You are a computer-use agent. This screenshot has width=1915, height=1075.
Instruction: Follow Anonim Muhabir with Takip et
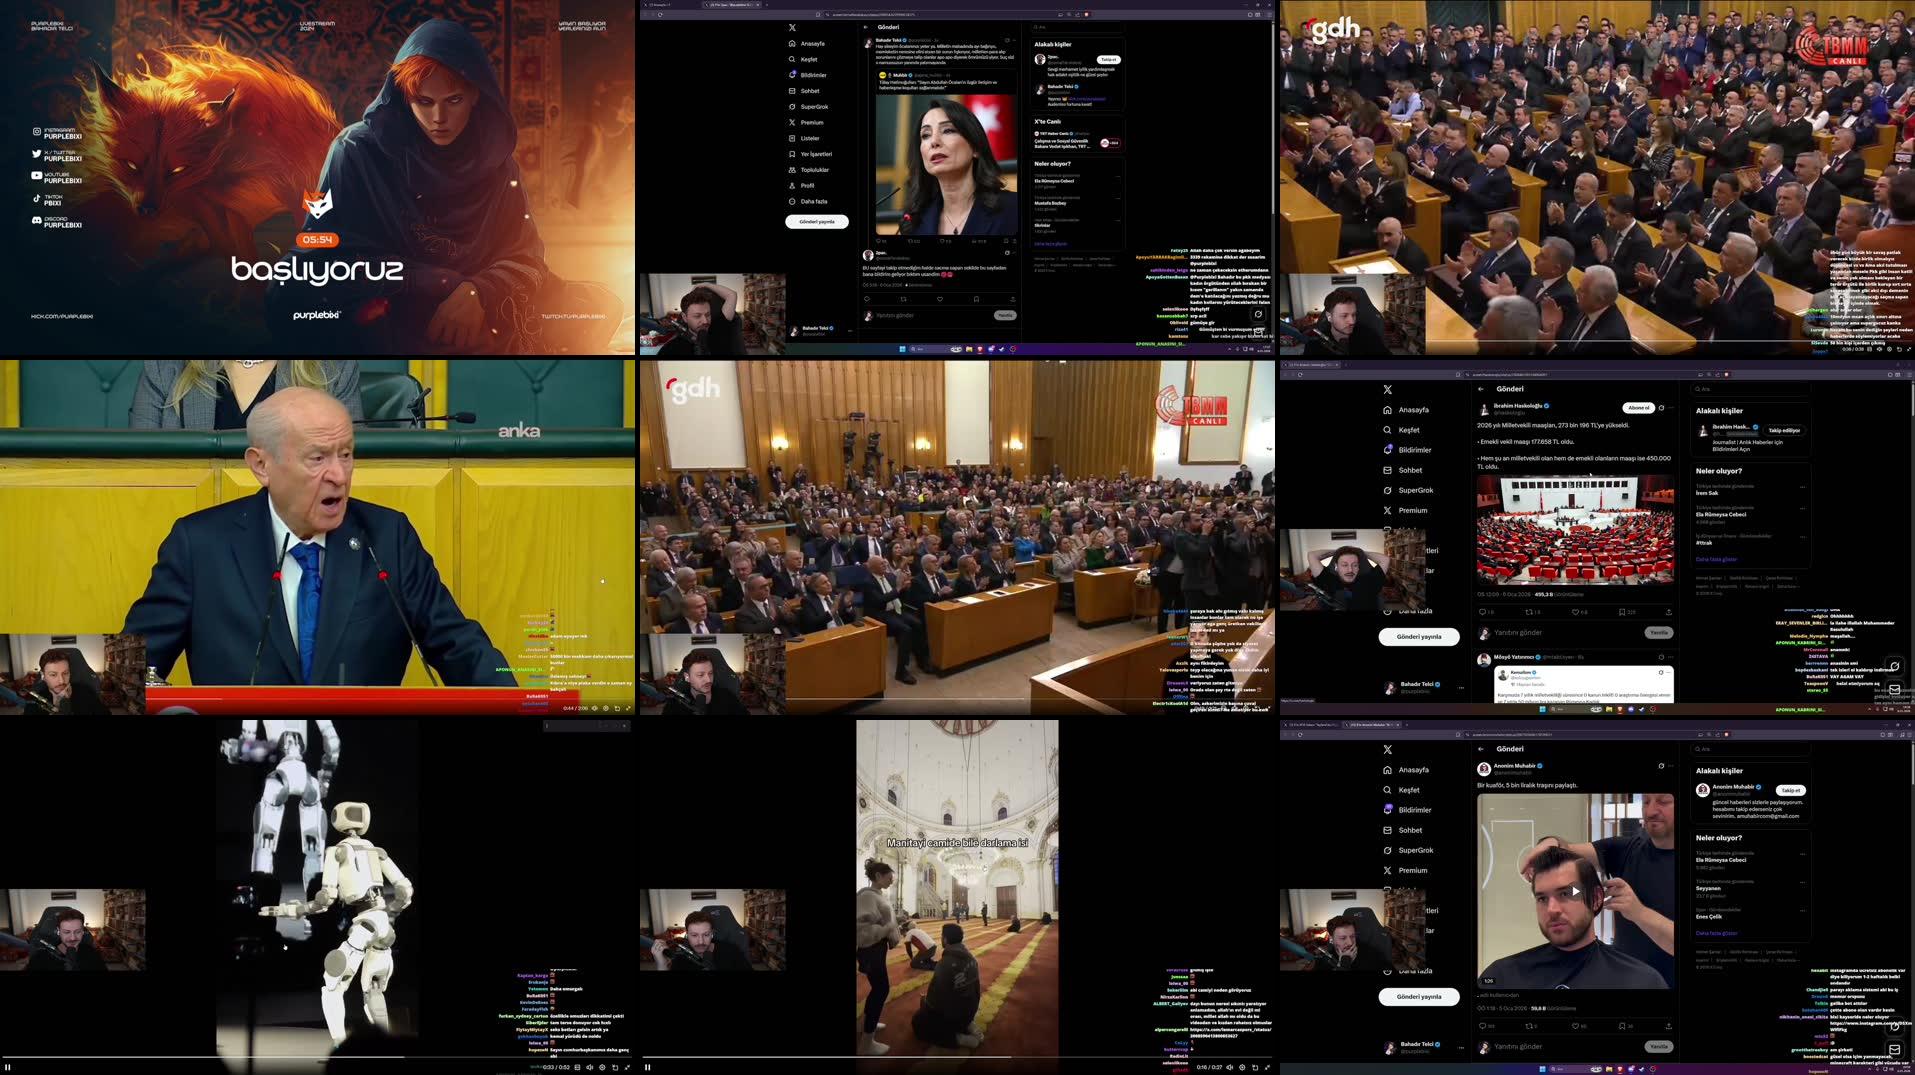click(1790, 790)
